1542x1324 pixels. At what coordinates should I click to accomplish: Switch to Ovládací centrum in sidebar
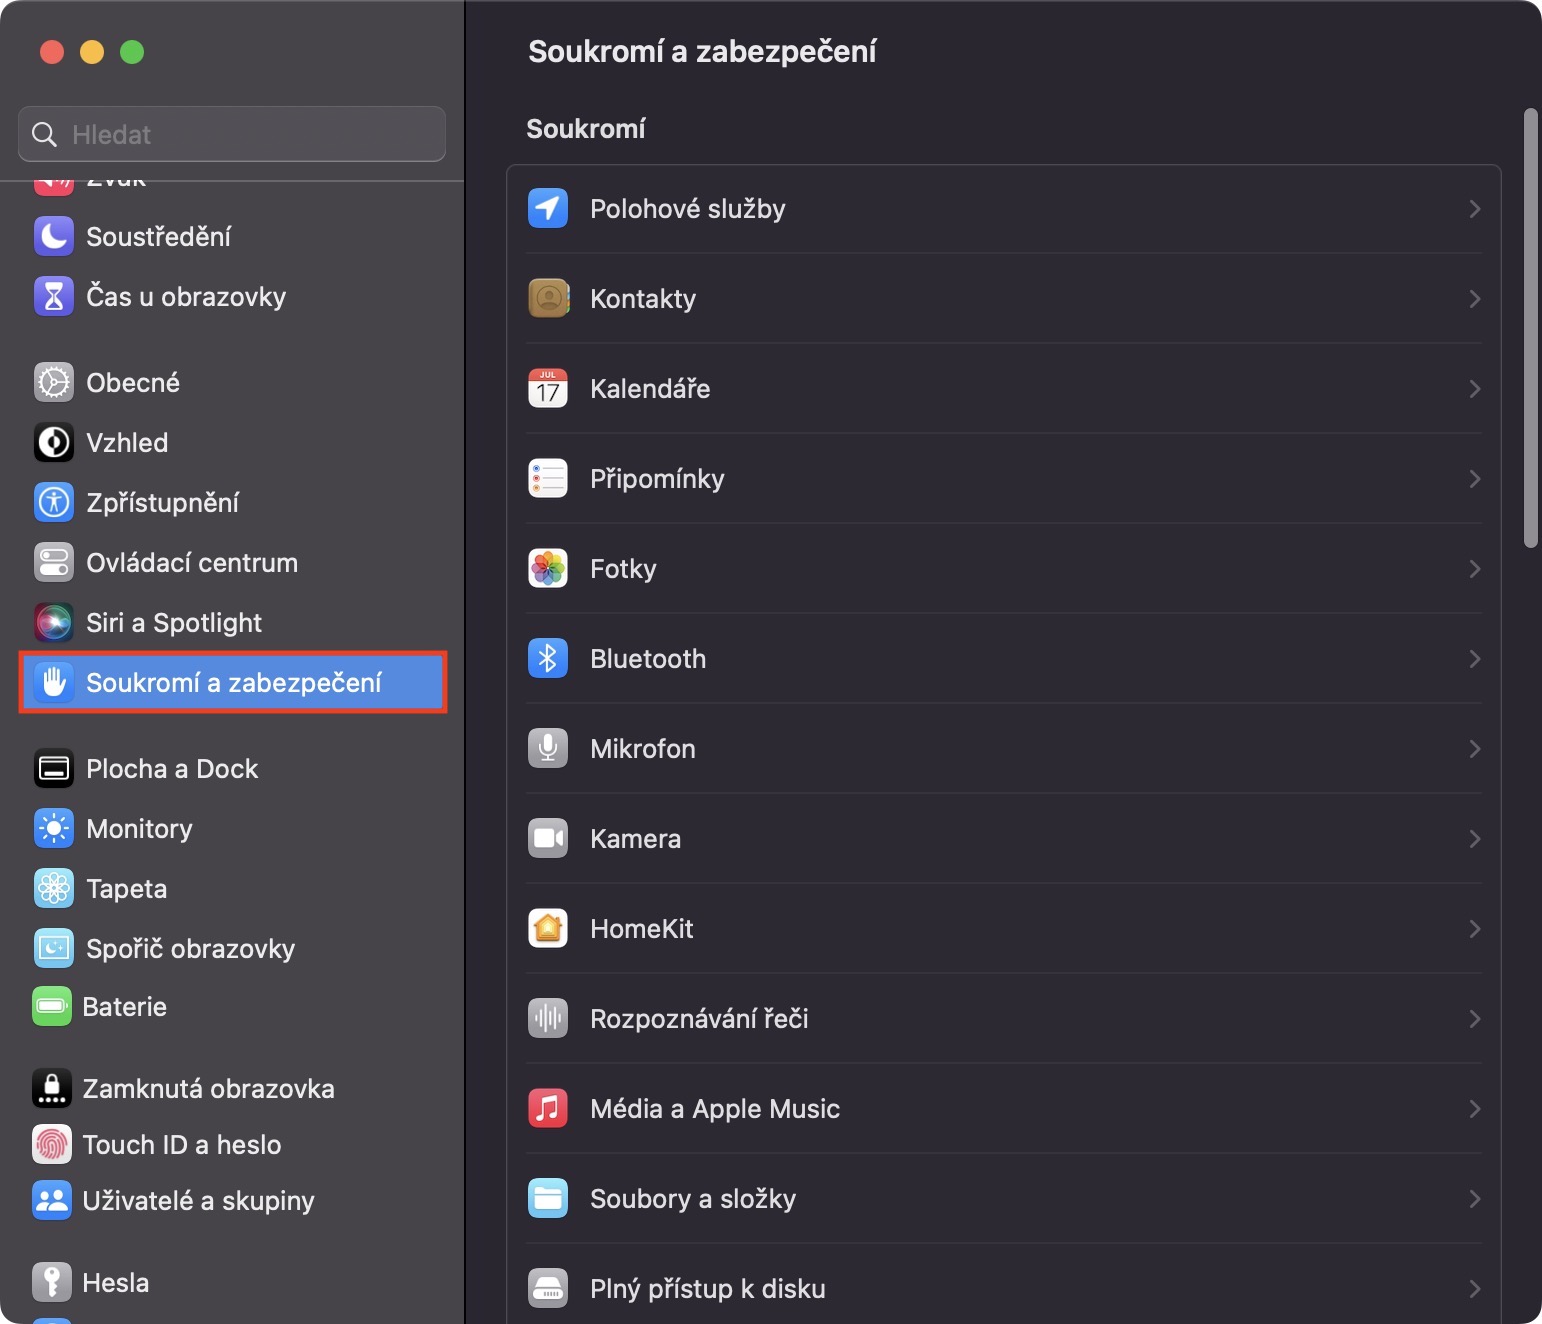tap(192, 562)
